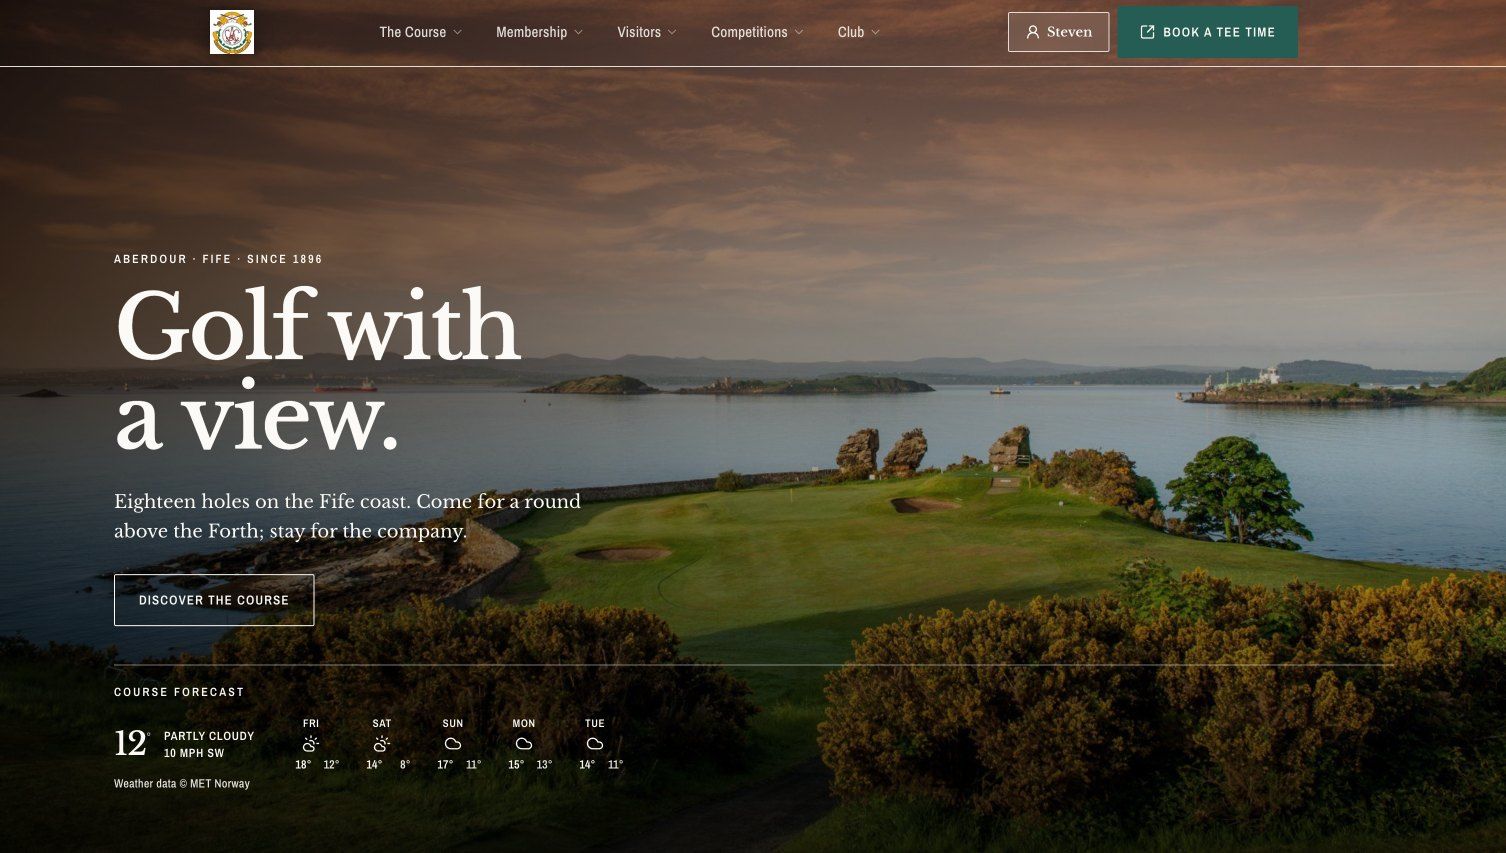Expand the Visitors menu chevron

pos(673,32)
